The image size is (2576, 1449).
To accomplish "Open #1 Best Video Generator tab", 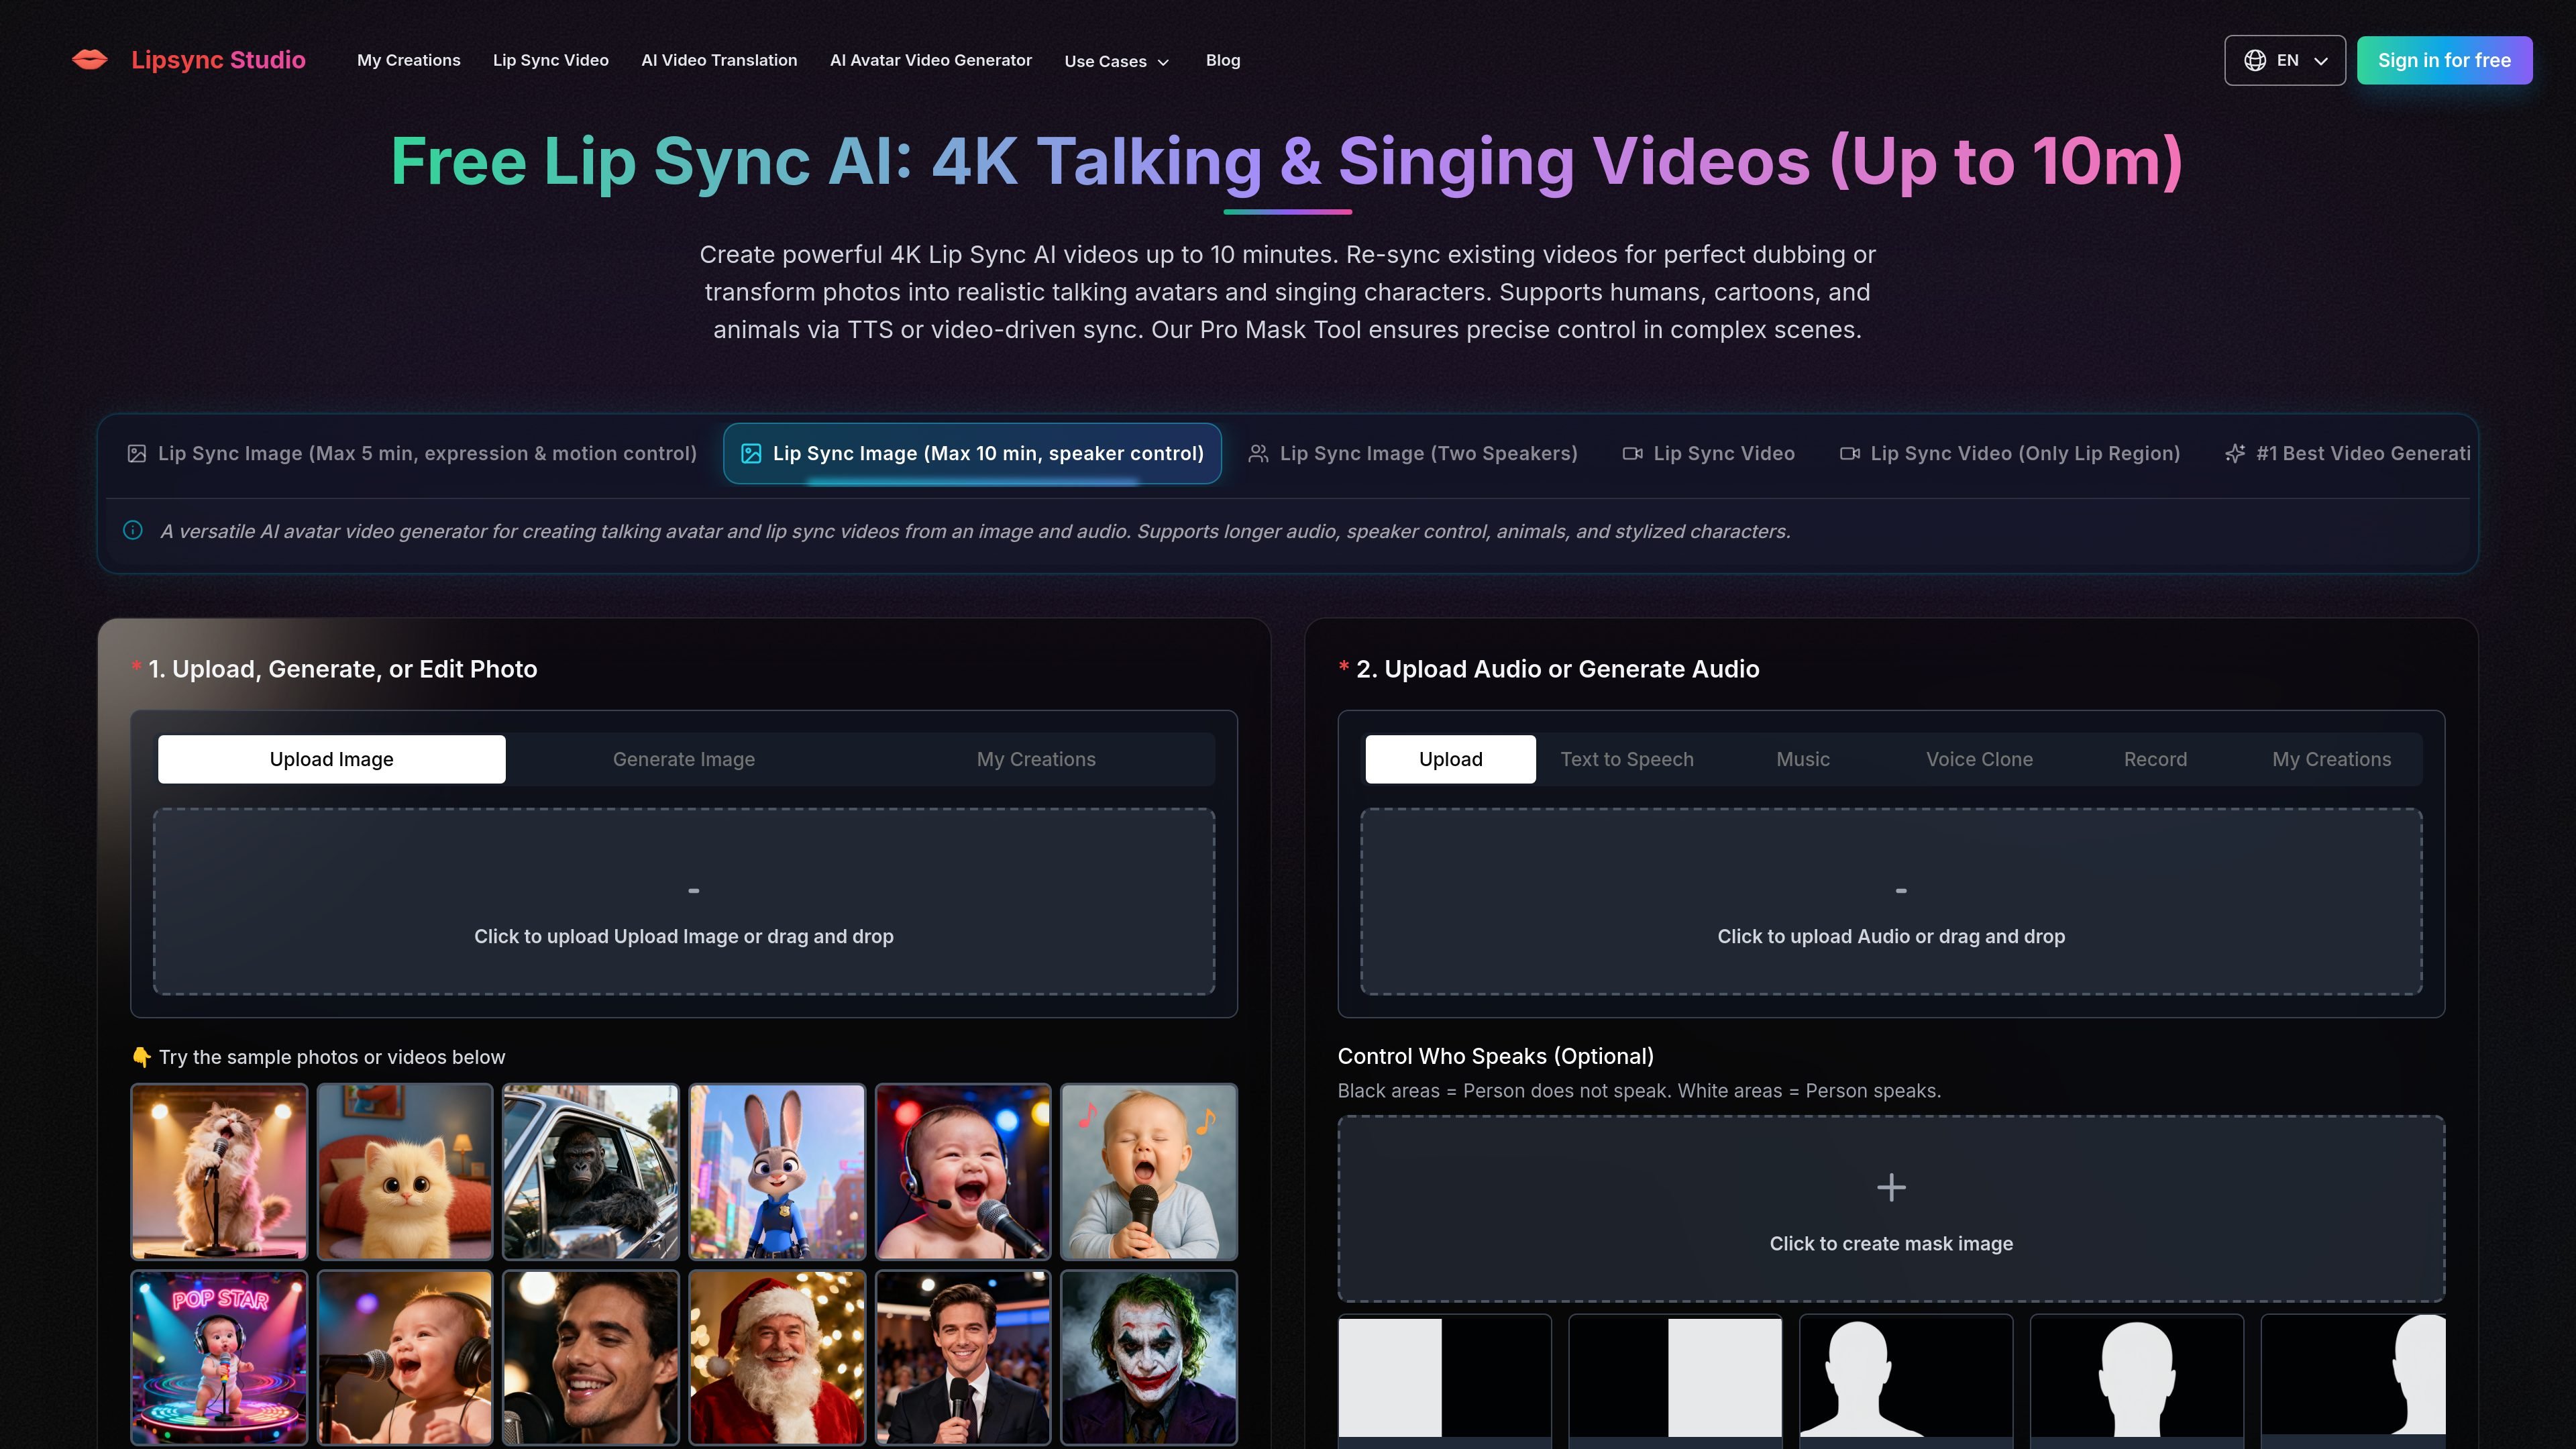I will coord(2347,454).
